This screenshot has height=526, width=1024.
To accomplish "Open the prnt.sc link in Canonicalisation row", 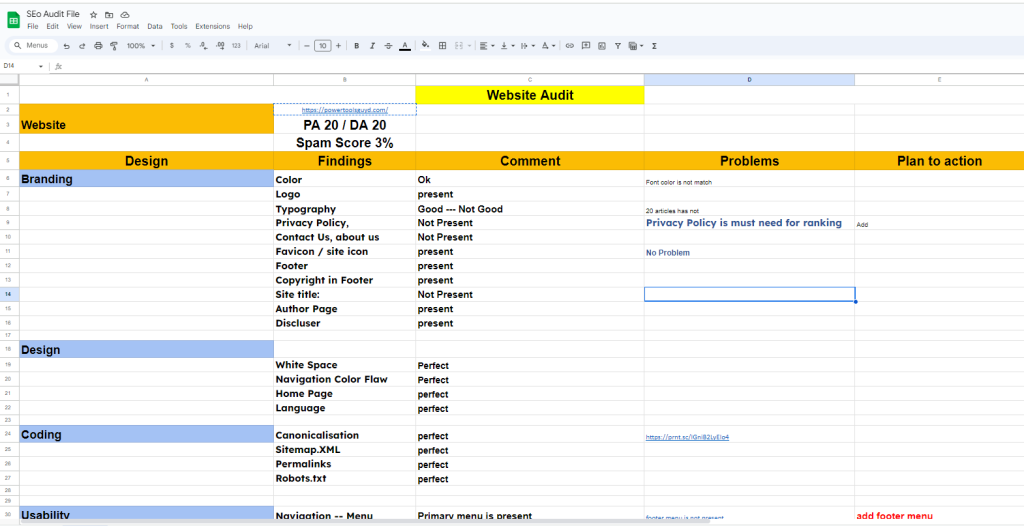I will pos(687,437).
